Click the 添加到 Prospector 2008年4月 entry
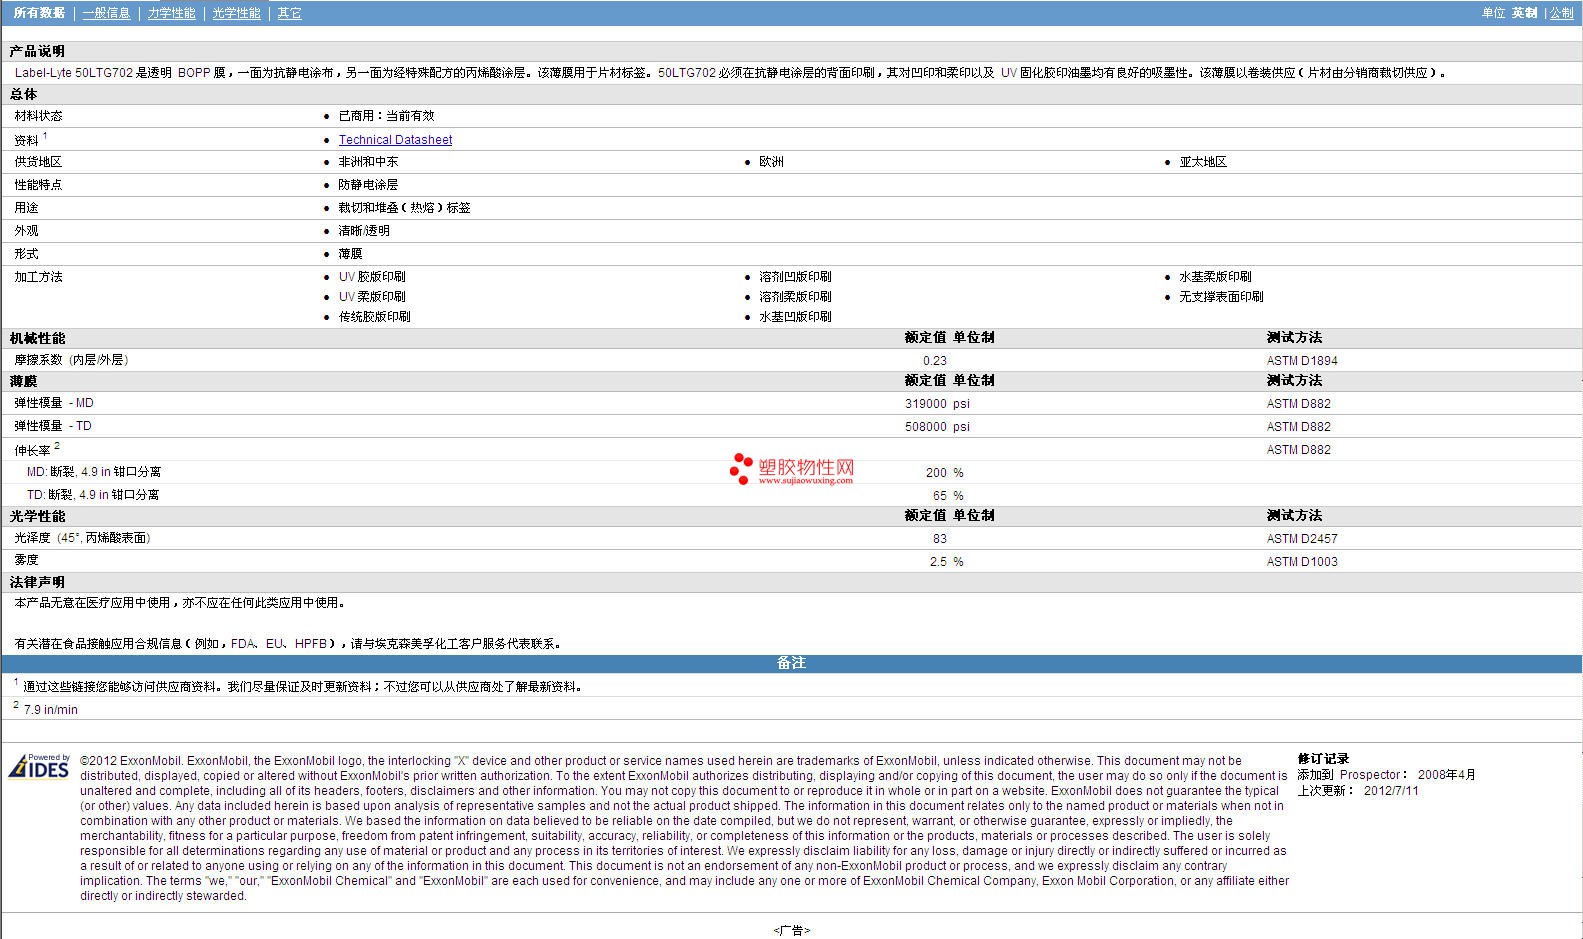 (1386, 775)
